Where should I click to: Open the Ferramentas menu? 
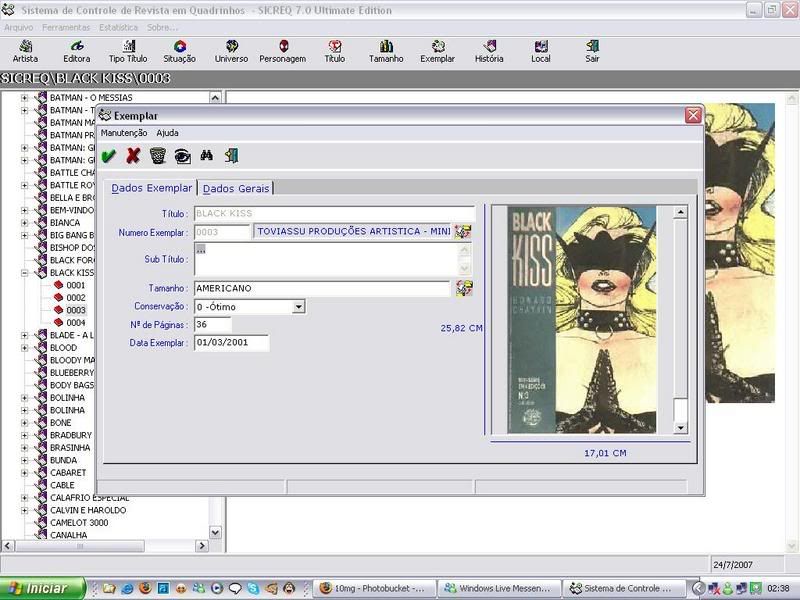(x=66, y=28)
